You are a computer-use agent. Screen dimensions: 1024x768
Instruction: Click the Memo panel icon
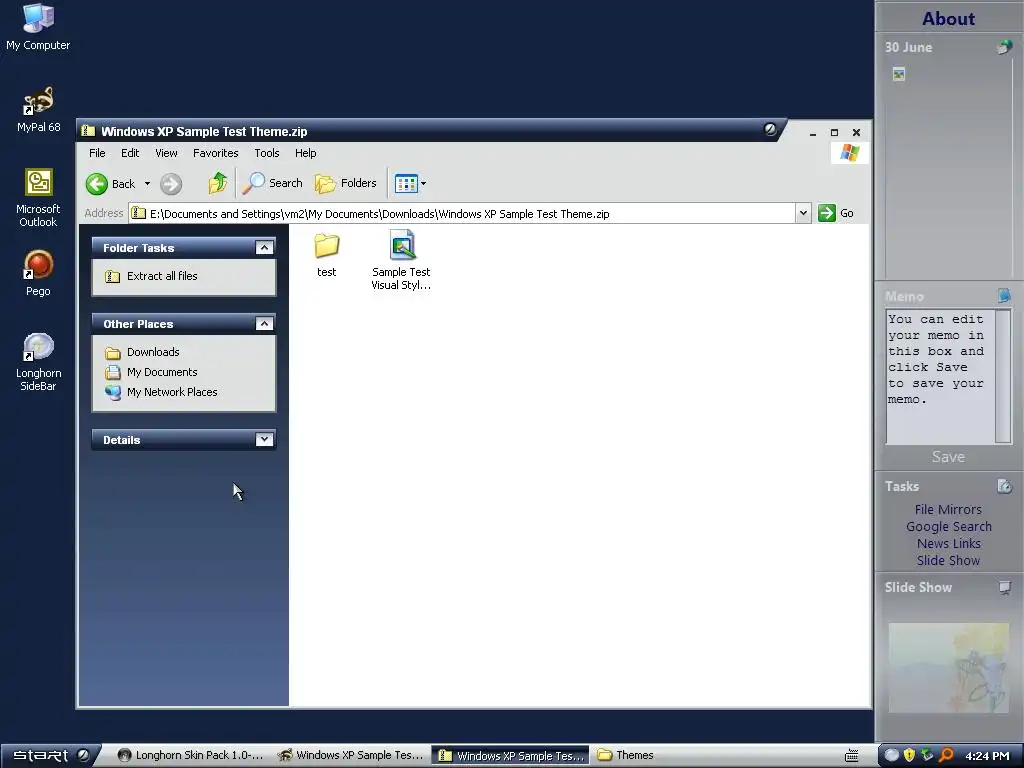click(1004, 296)
